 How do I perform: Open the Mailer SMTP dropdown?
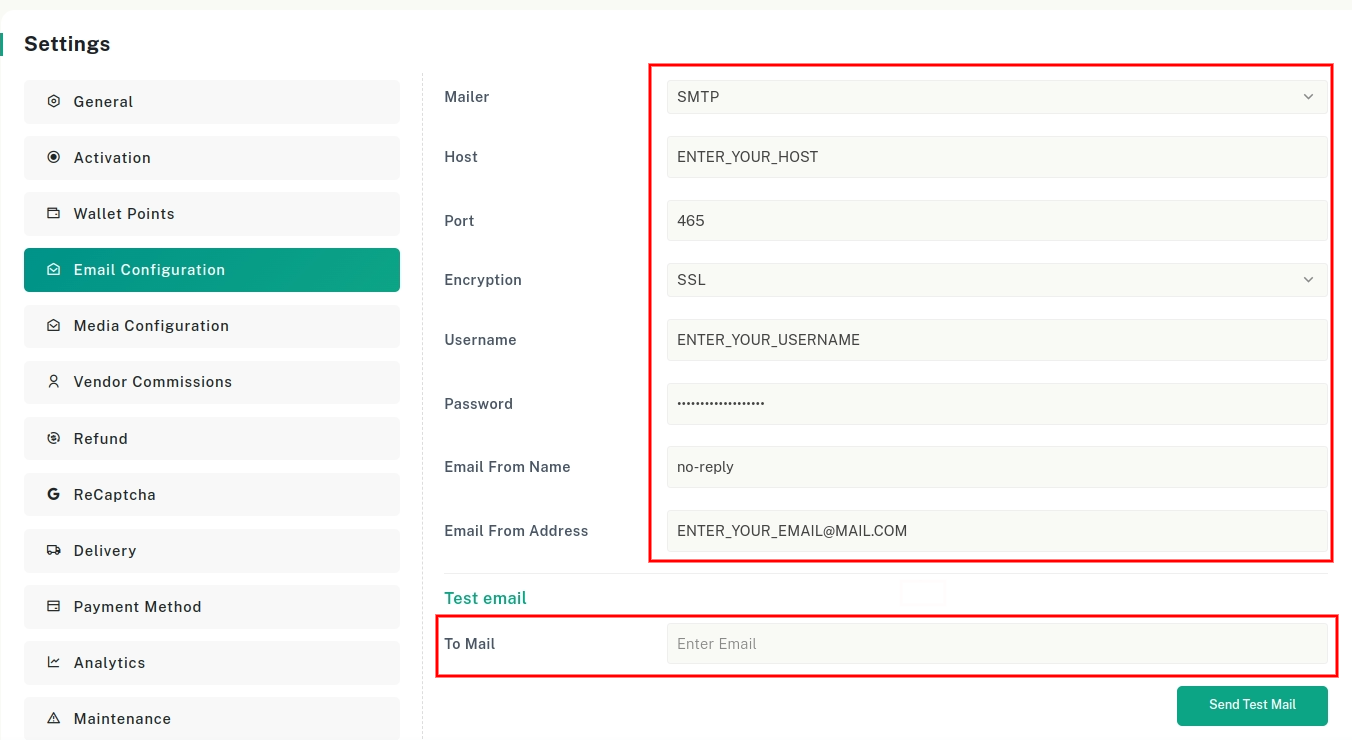996,97
